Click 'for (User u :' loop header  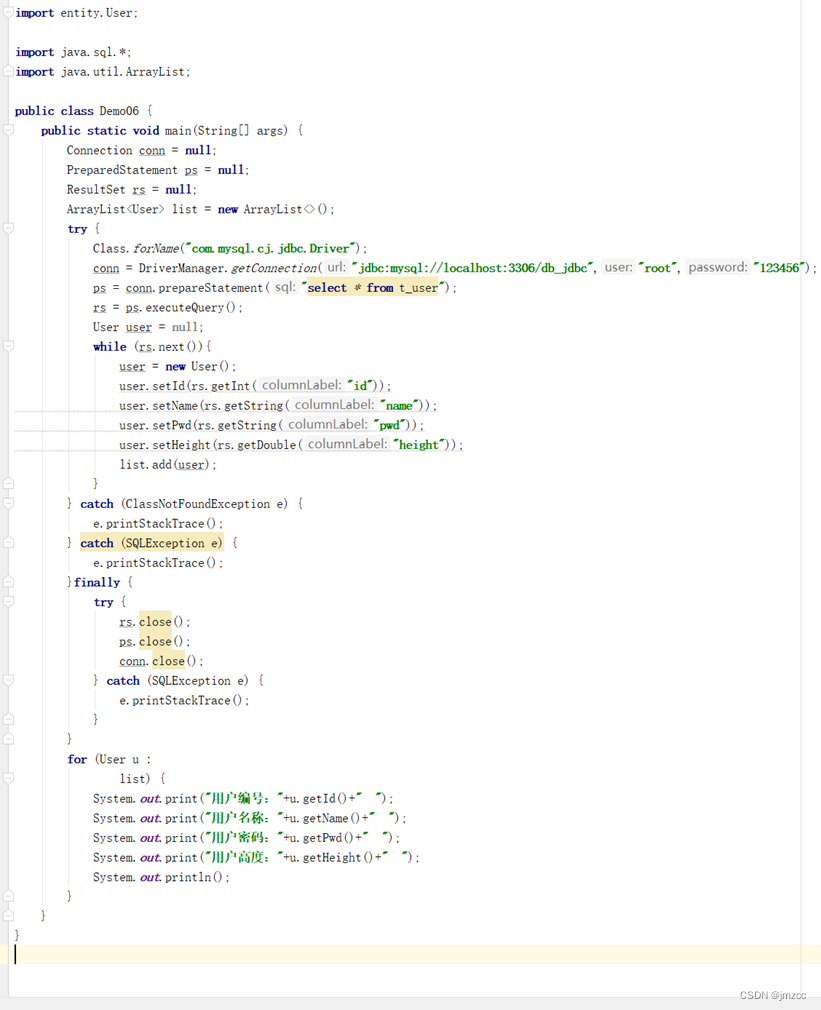[x=109, y=759]
